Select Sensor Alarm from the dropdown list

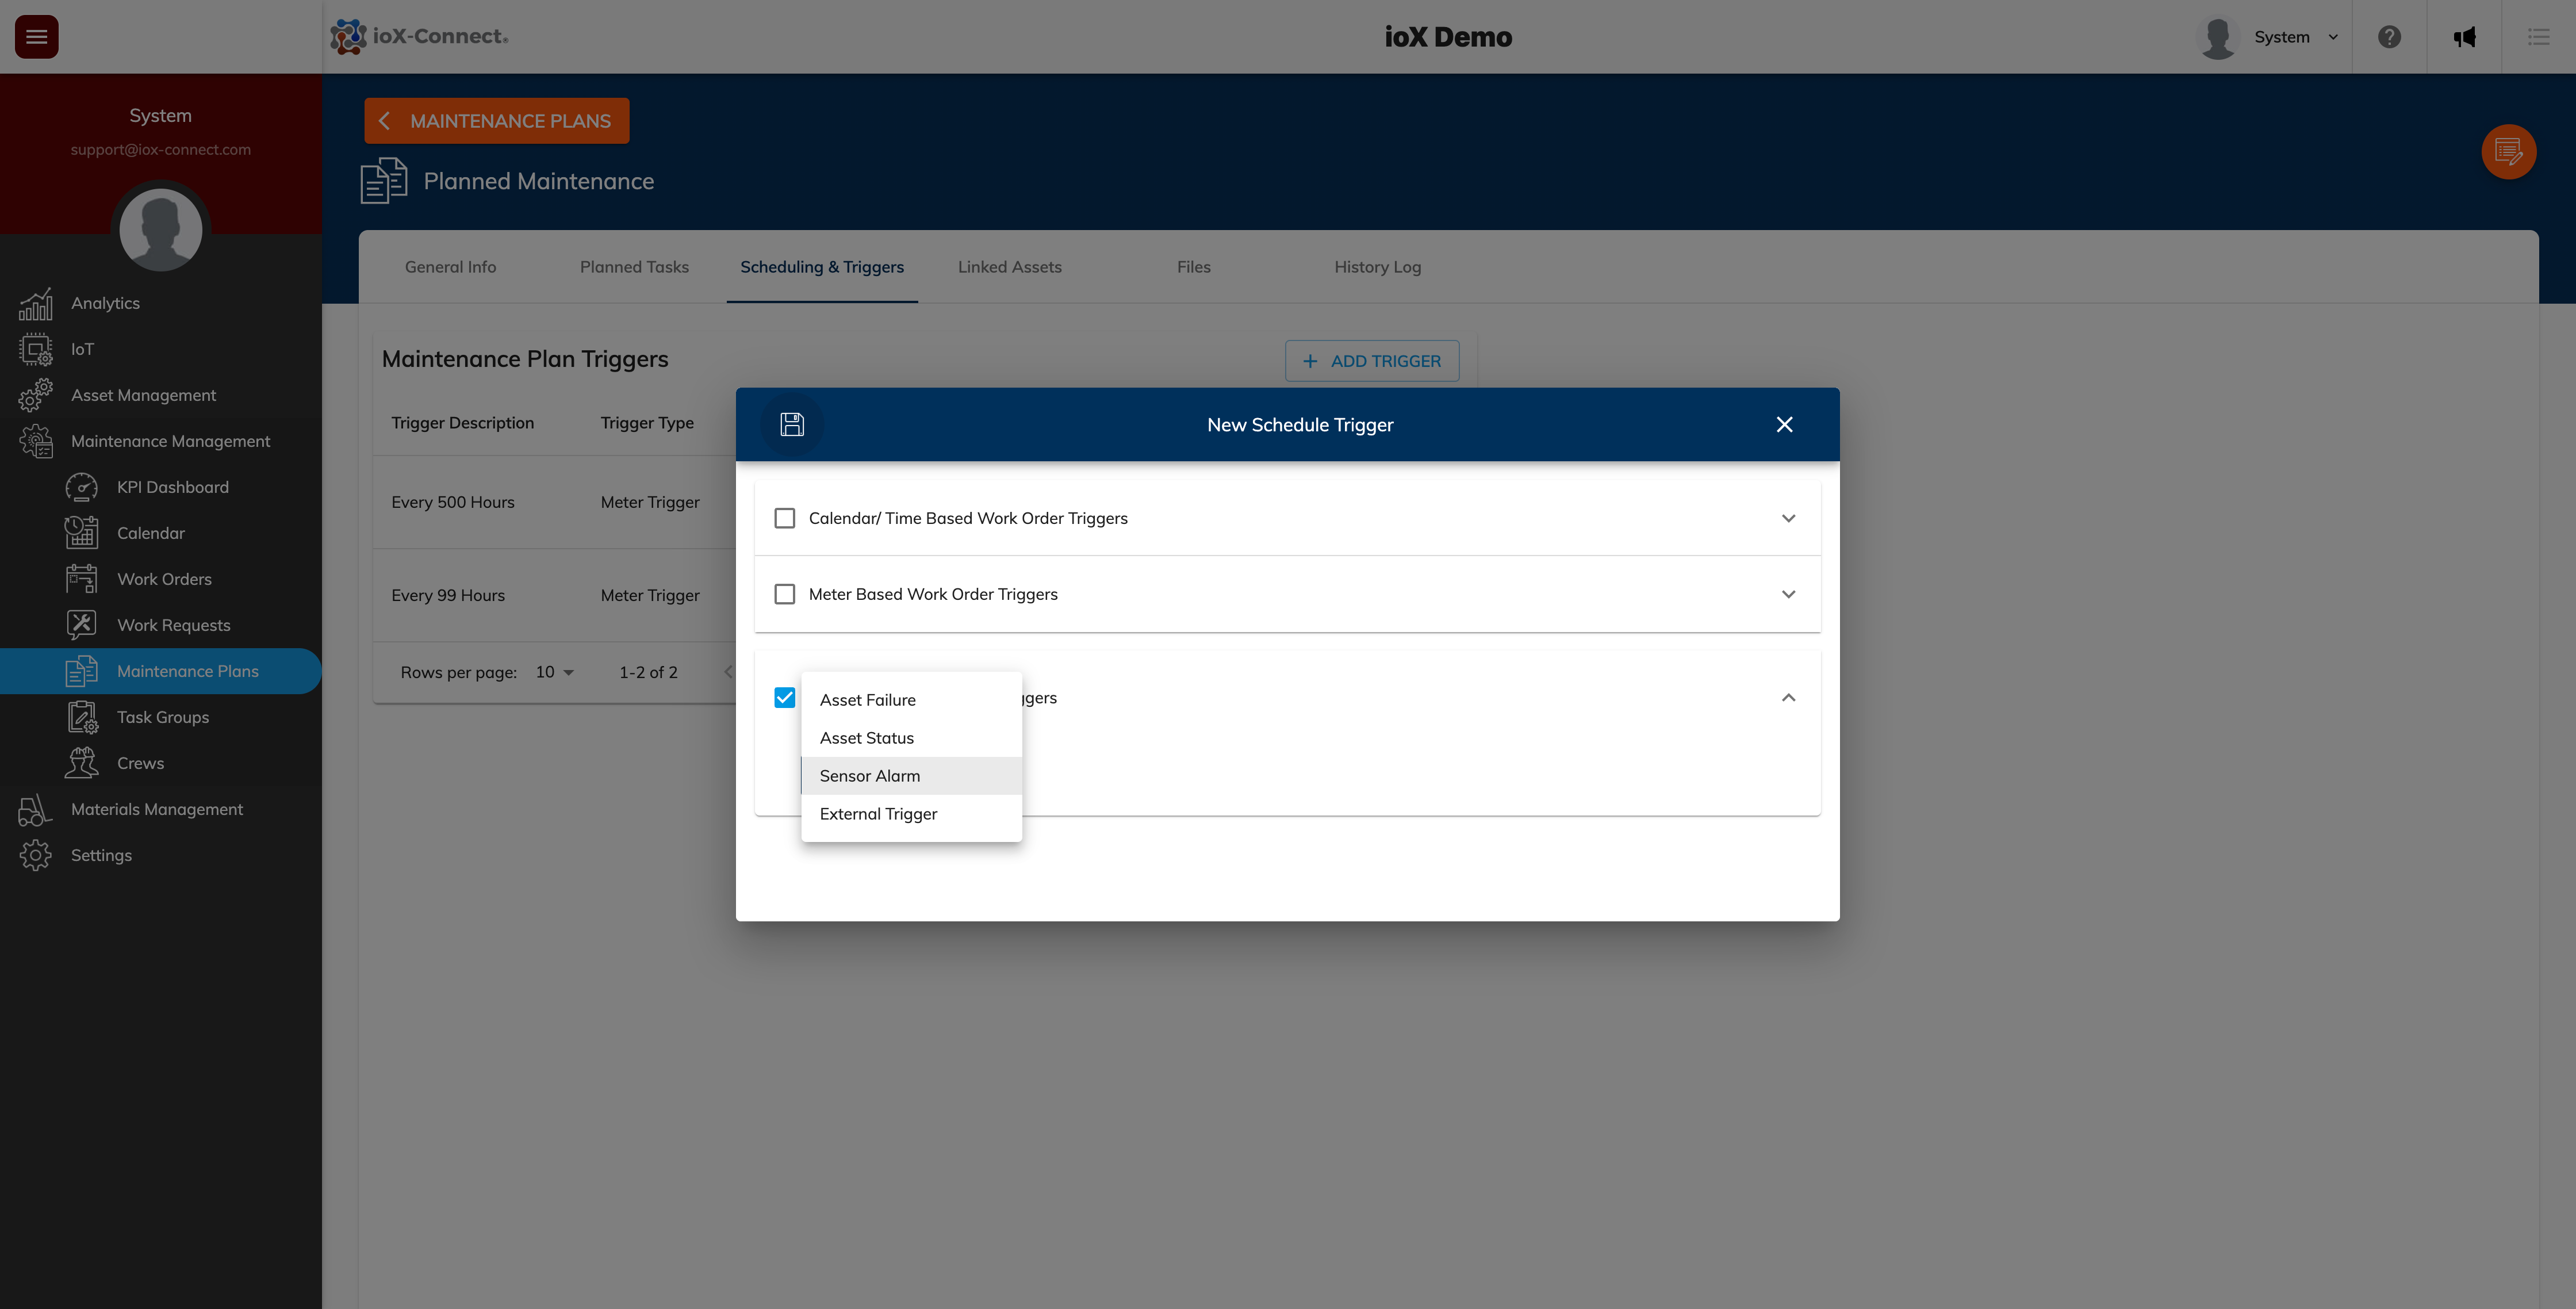pyautogui.click(x=869, y=775)
